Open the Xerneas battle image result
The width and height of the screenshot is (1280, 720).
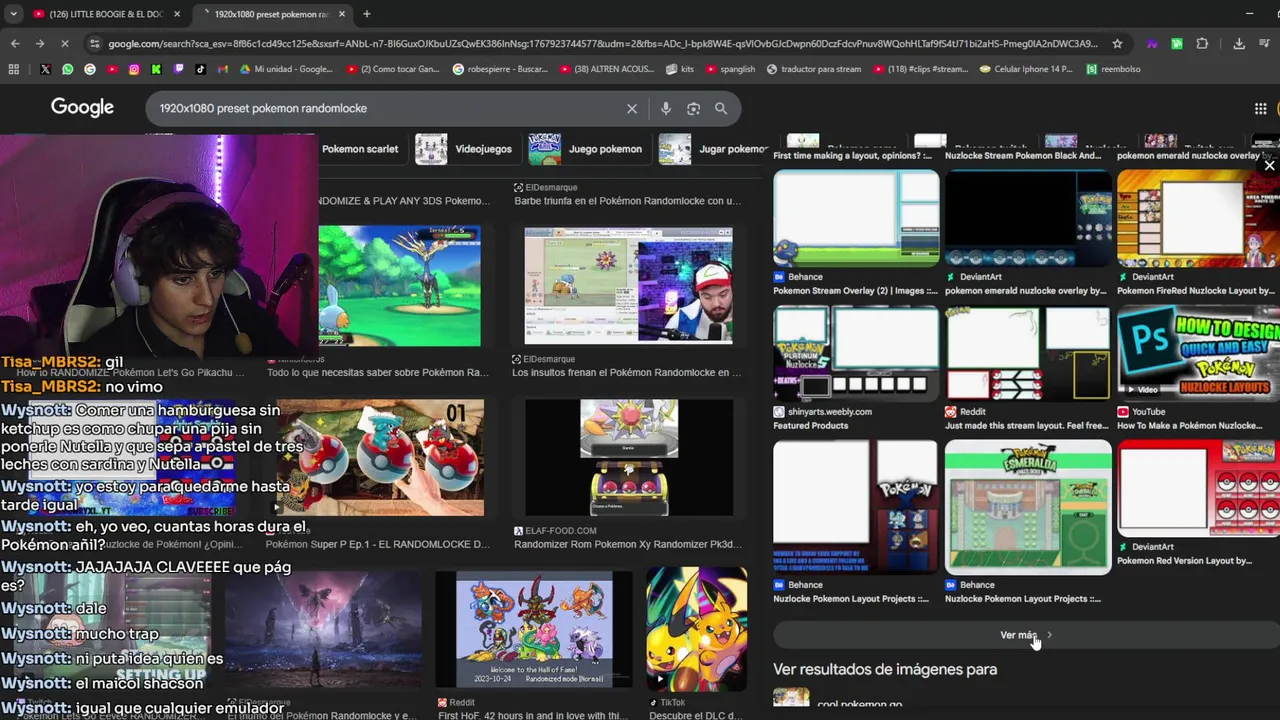(399, 286)
